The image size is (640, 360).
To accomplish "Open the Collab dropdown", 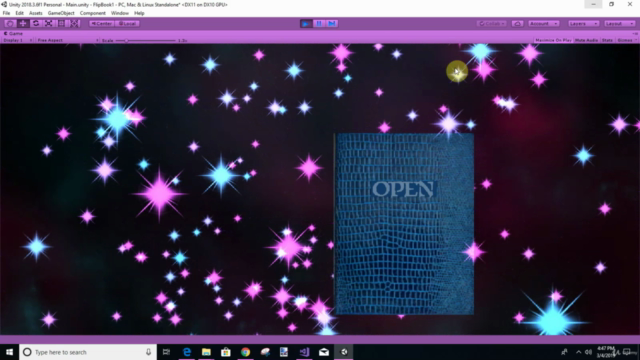I will click(492, 24).
